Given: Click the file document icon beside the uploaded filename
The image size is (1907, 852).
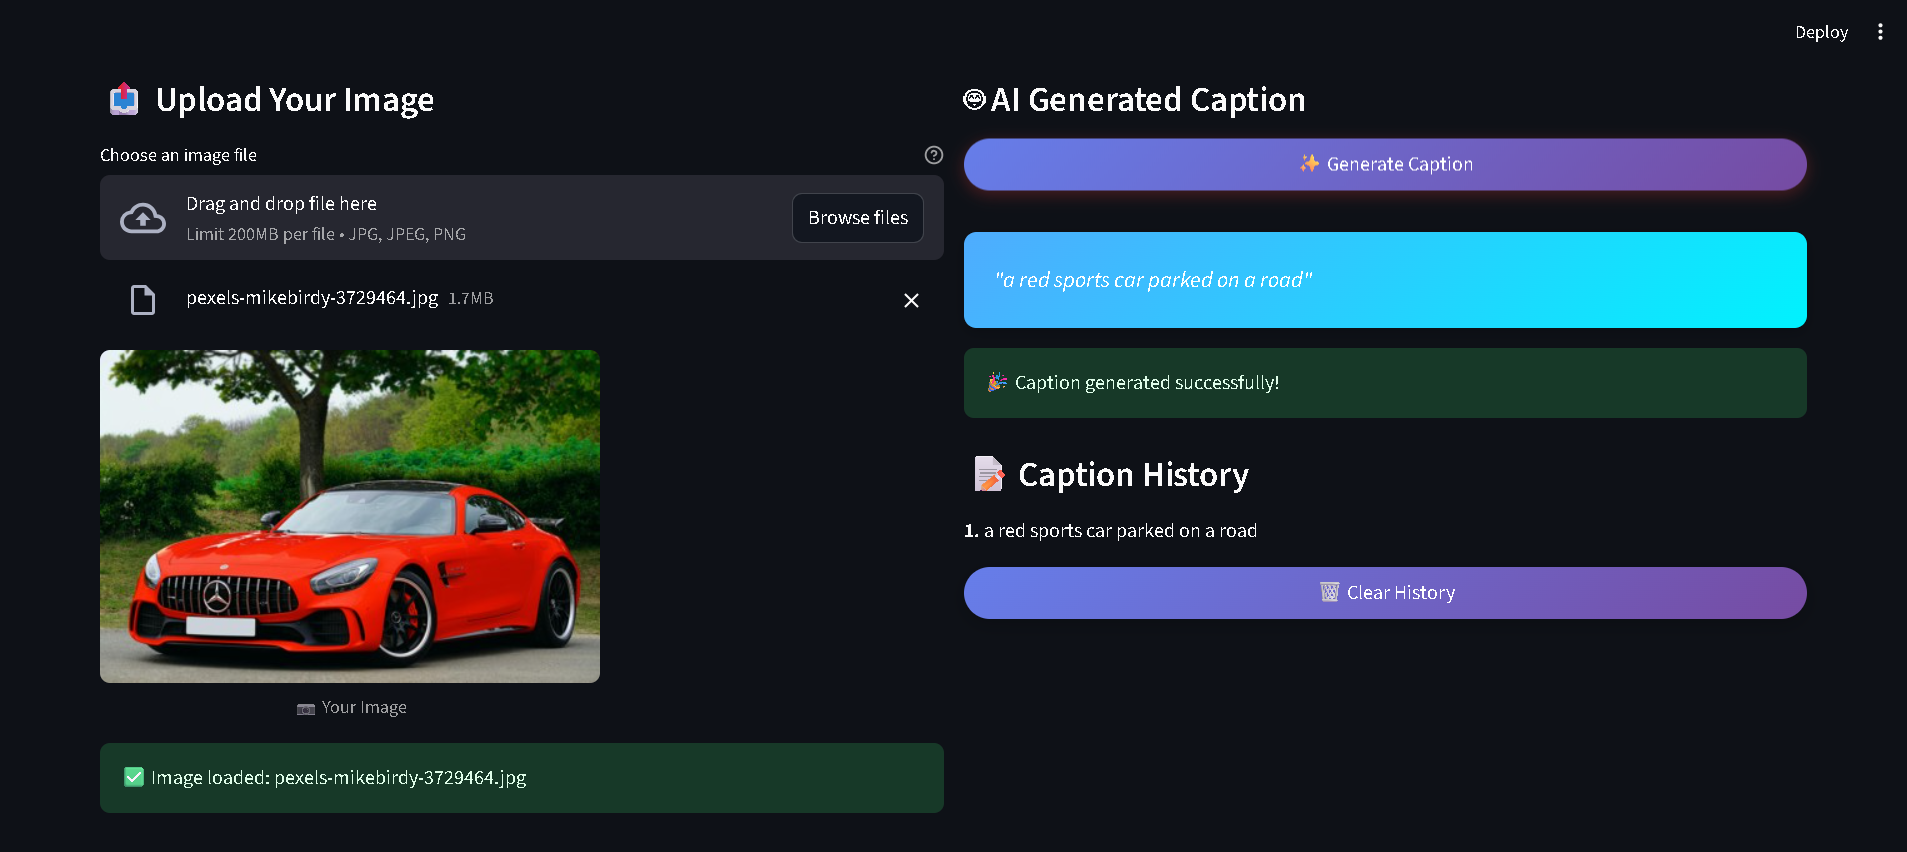Looking at the screenshot, I should click(143, 300).
